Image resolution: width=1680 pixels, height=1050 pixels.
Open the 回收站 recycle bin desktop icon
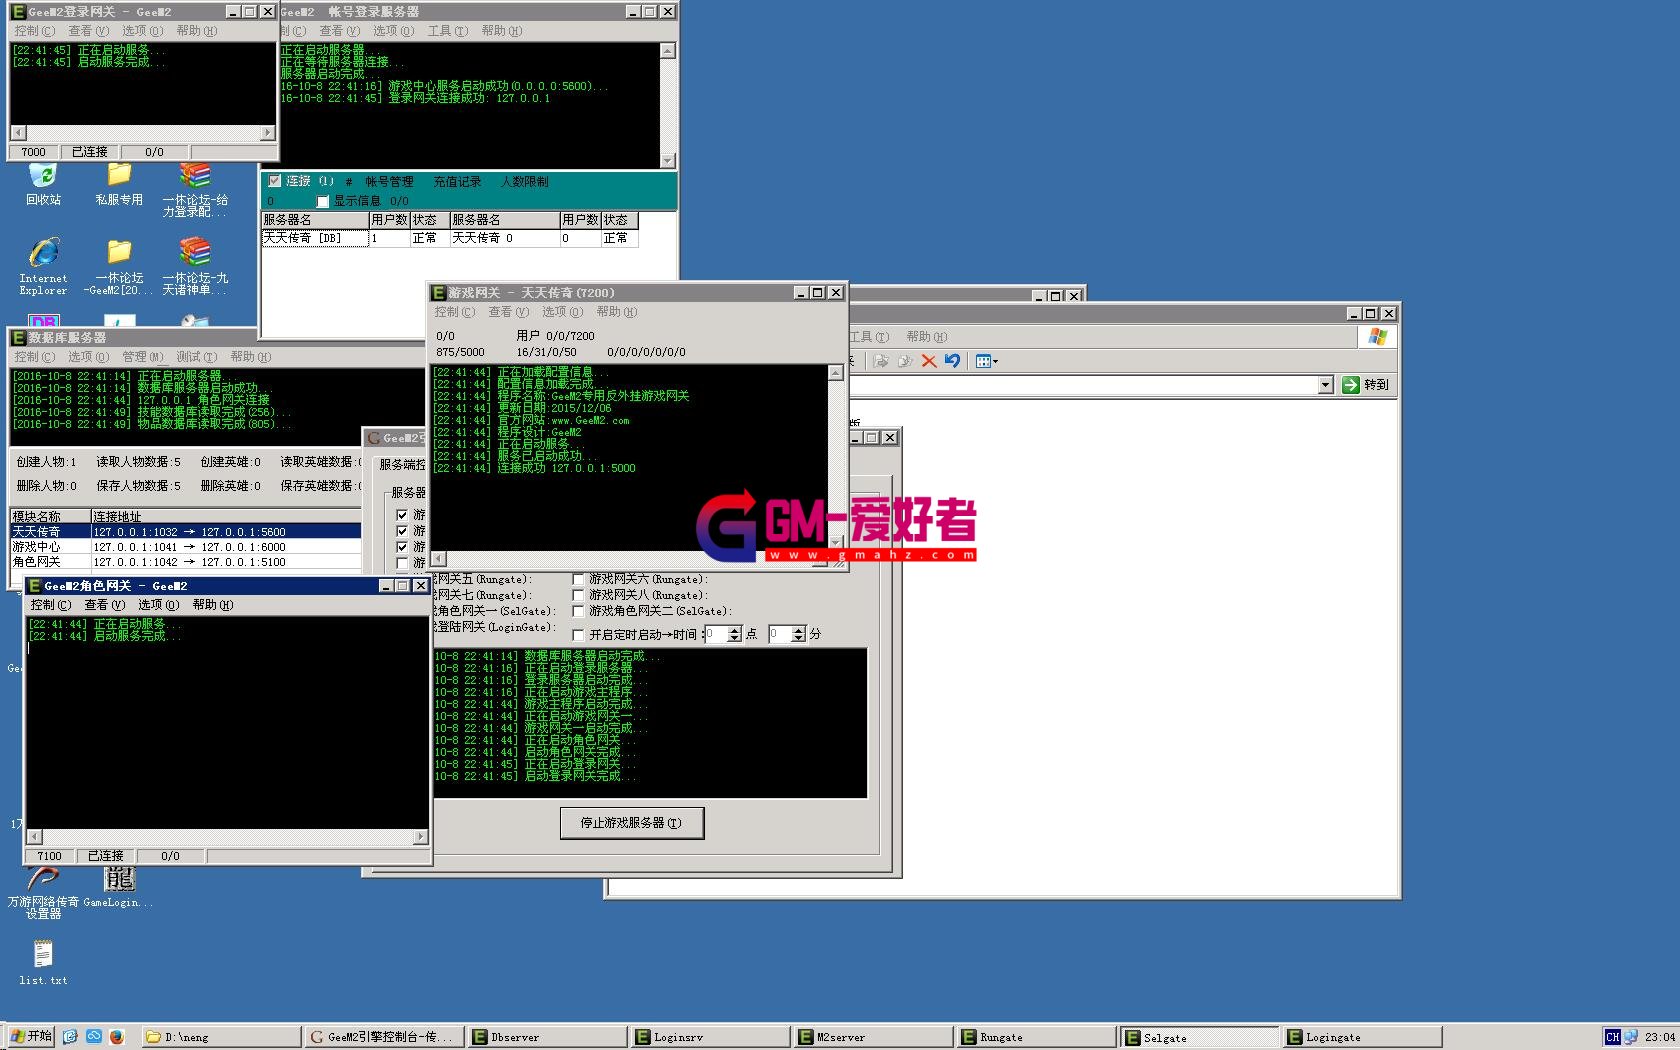pos(43,178)
